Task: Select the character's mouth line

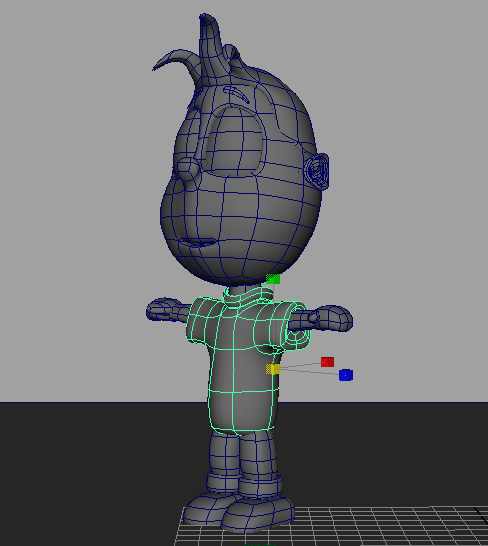Action: coord(197,242)
